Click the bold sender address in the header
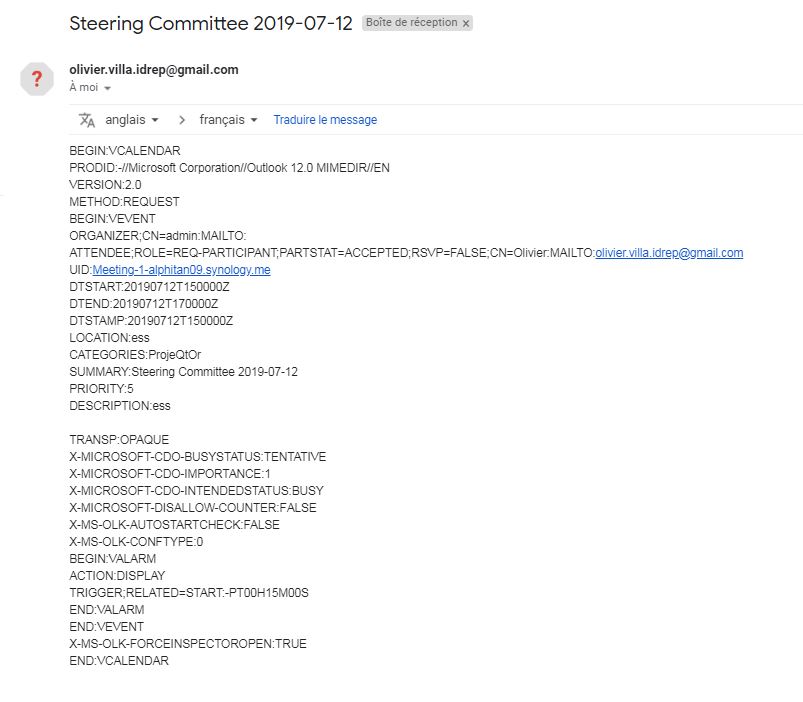 [154, 70]
